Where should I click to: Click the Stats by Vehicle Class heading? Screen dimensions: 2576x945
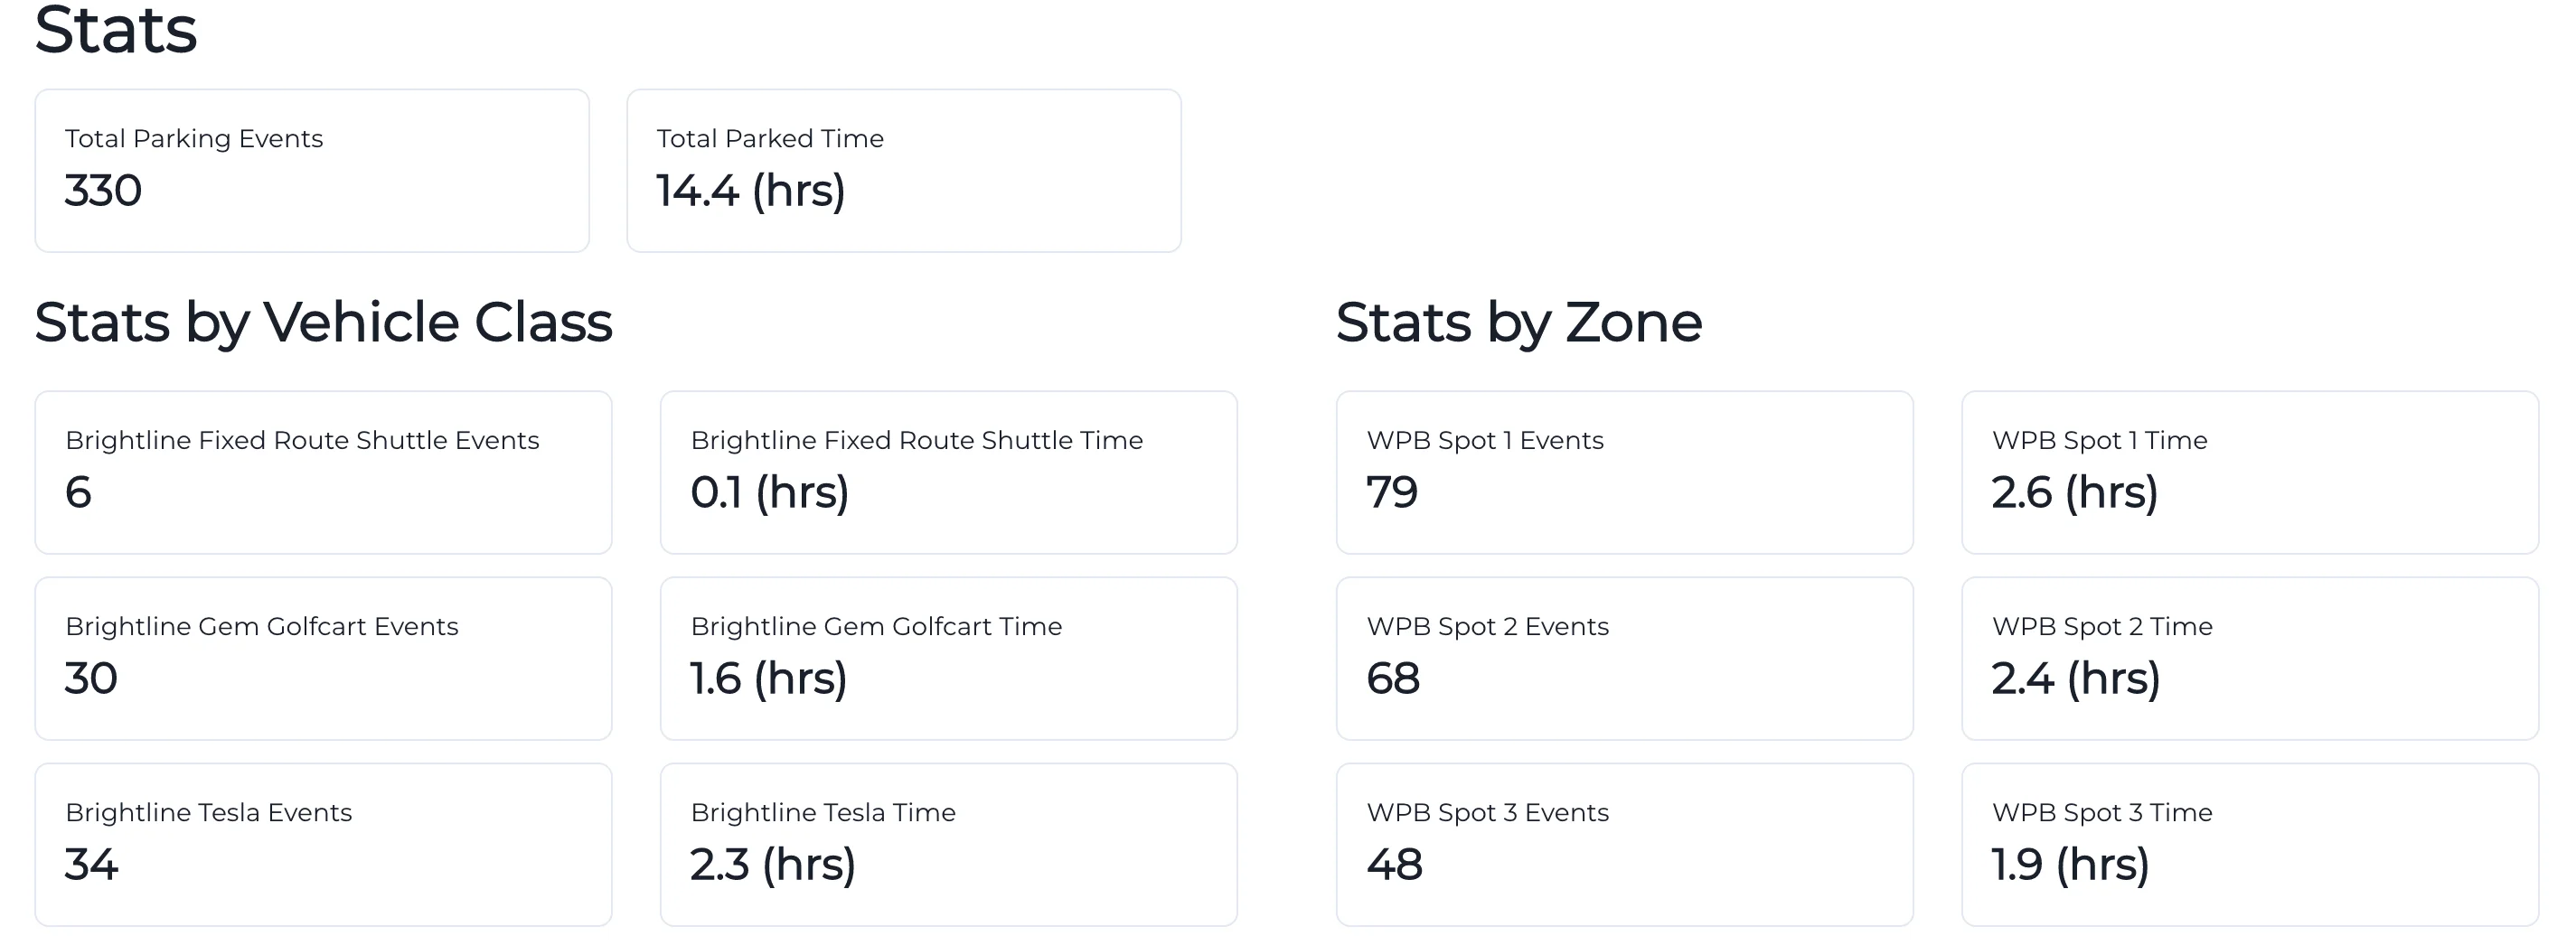point(323,323)
